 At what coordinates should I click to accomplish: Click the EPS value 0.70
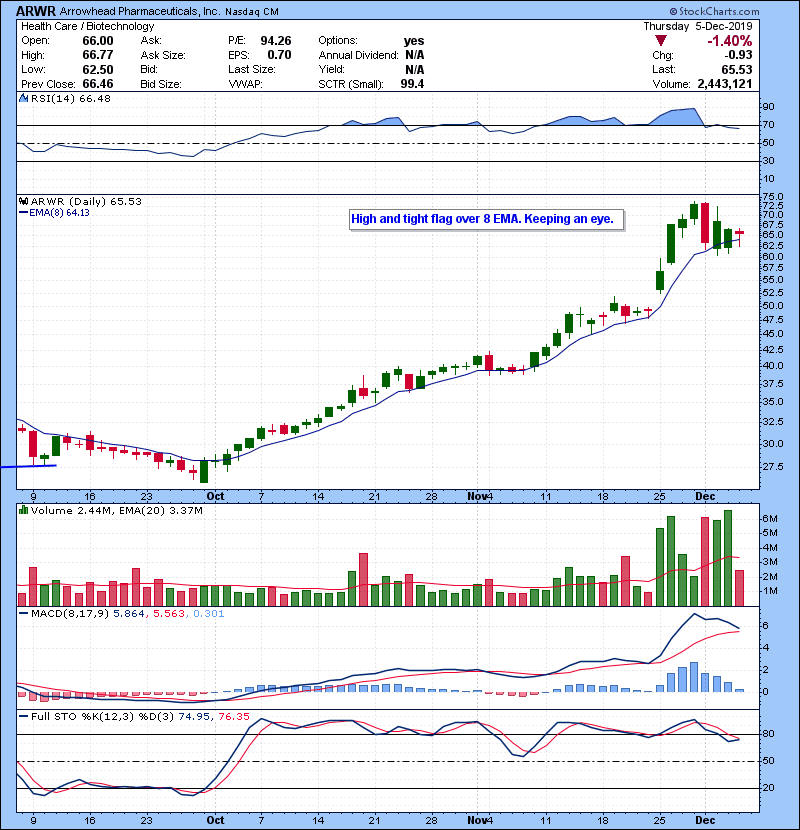tap(279, 55)
